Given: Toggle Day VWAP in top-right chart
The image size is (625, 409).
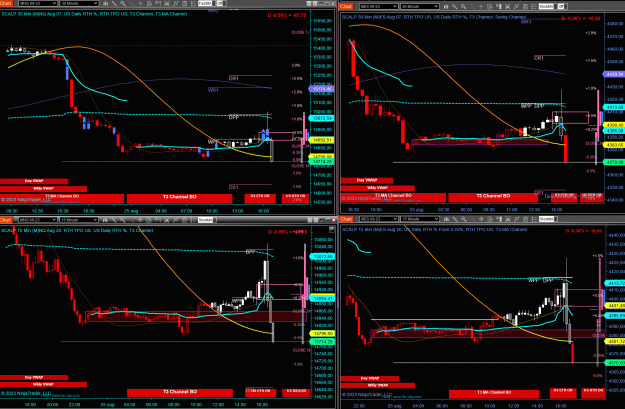Looking at the screenshot, I should 367,180.
